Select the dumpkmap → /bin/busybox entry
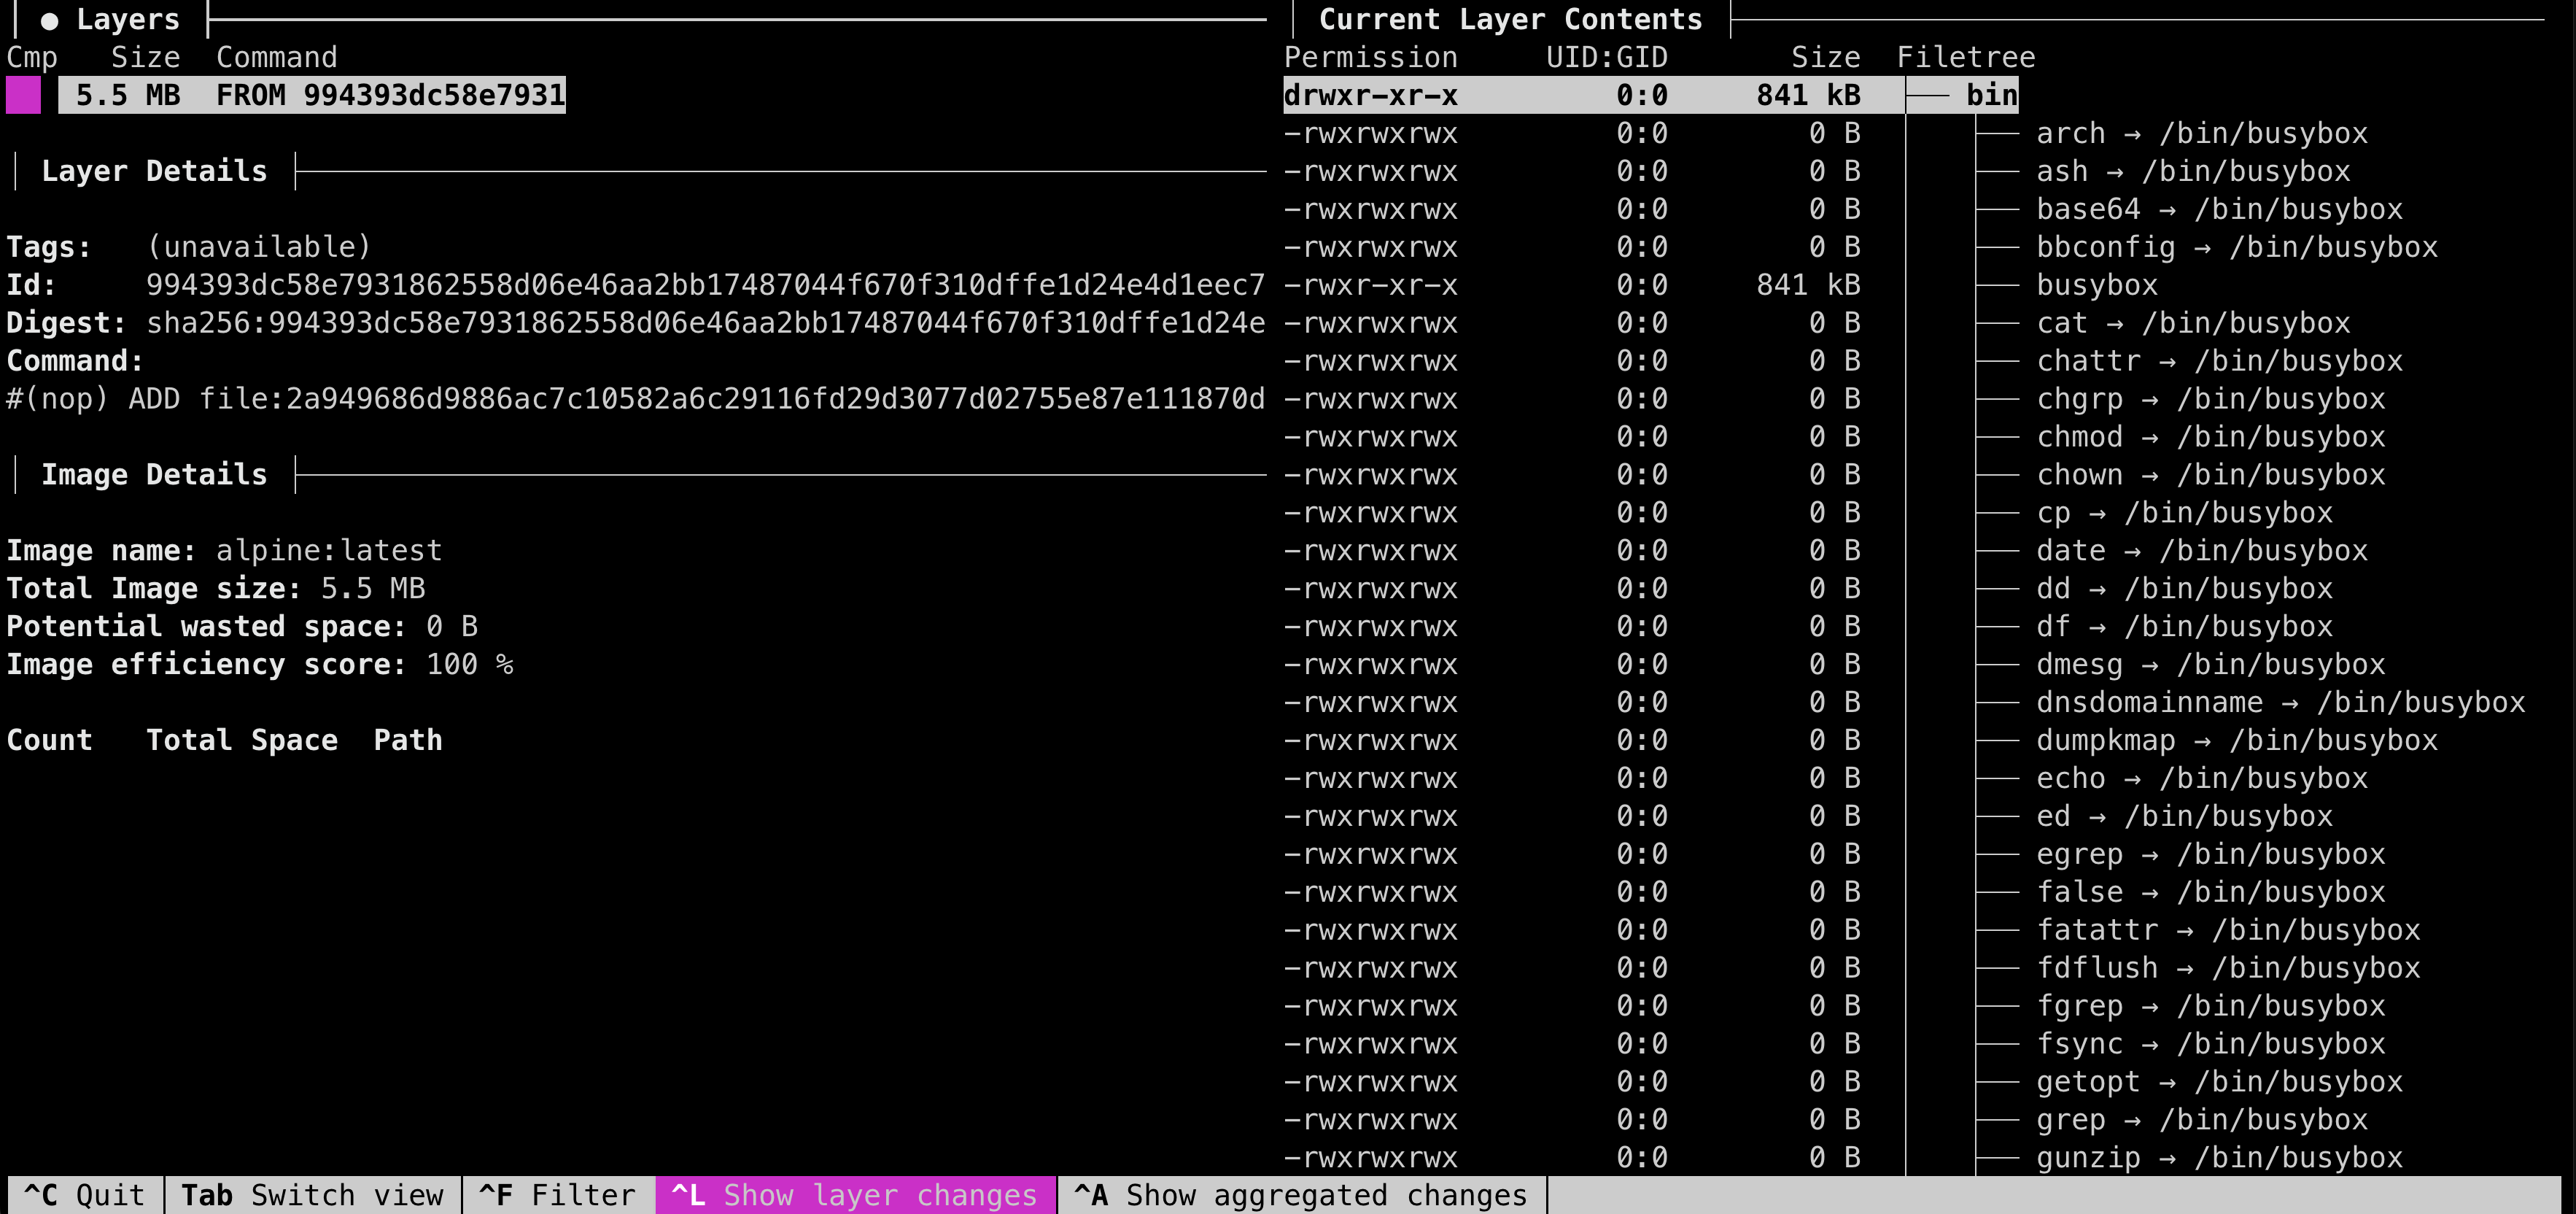2576x1214 pixels. [x=2237, y=741]
